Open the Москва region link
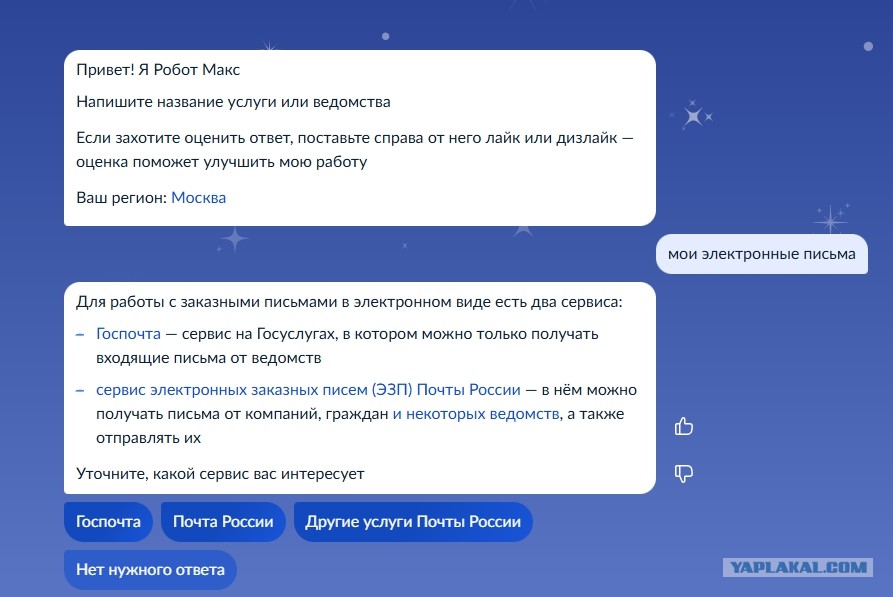This screenshot has width=893, height=597. coord(198,198)
